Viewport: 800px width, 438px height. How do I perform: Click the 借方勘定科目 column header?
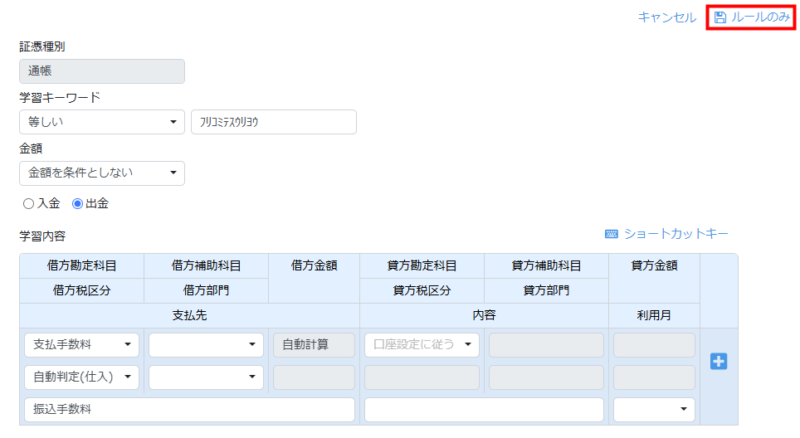(81, 266)
